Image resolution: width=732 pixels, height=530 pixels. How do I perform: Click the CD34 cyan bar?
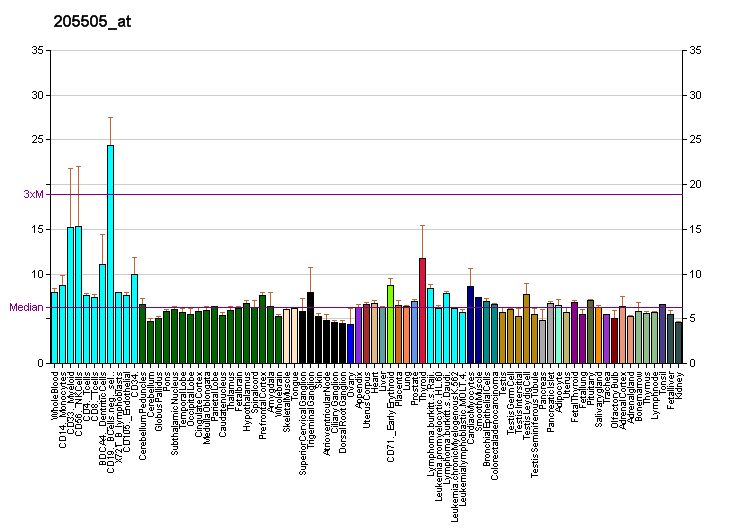[x=134, y=318]
